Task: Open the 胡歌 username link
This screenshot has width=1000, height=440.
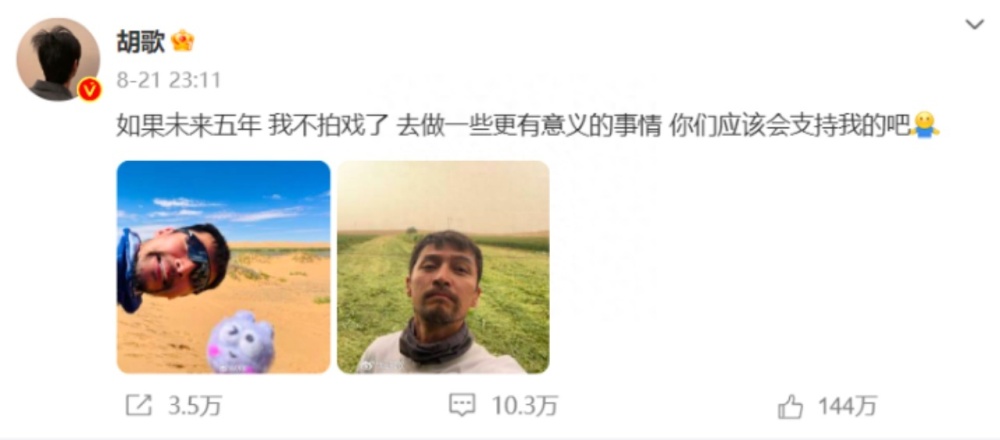Action: 141,42
